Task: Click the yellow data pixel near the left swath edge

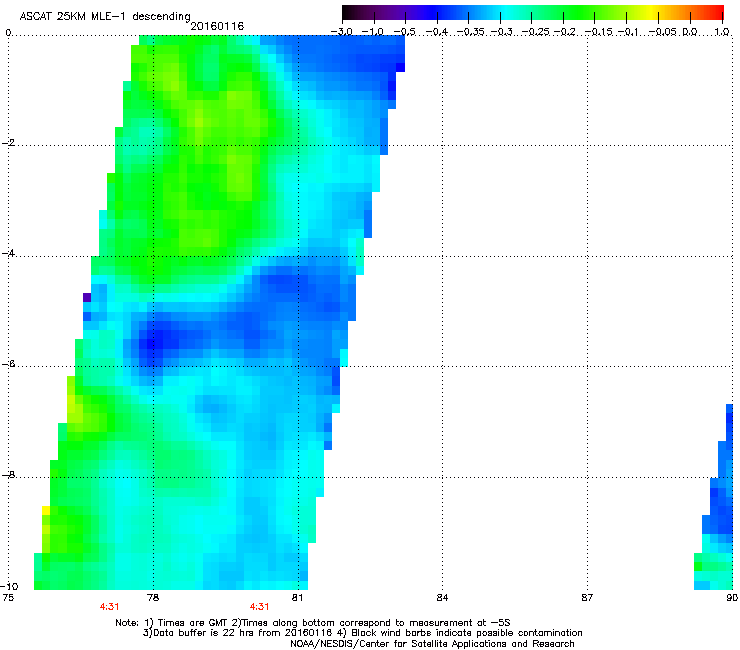Action: pos(46,510)
